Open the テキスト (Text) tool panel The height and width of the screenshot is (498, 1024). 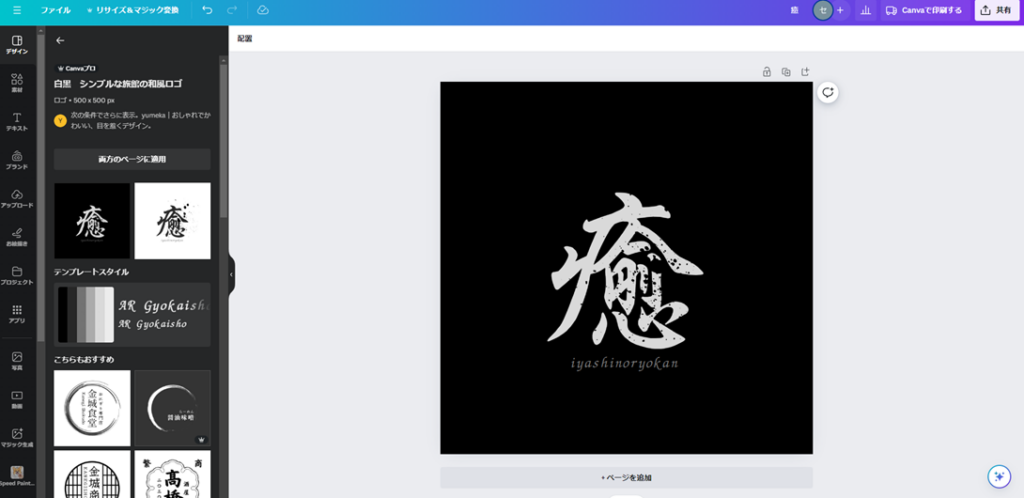[16, 121]
